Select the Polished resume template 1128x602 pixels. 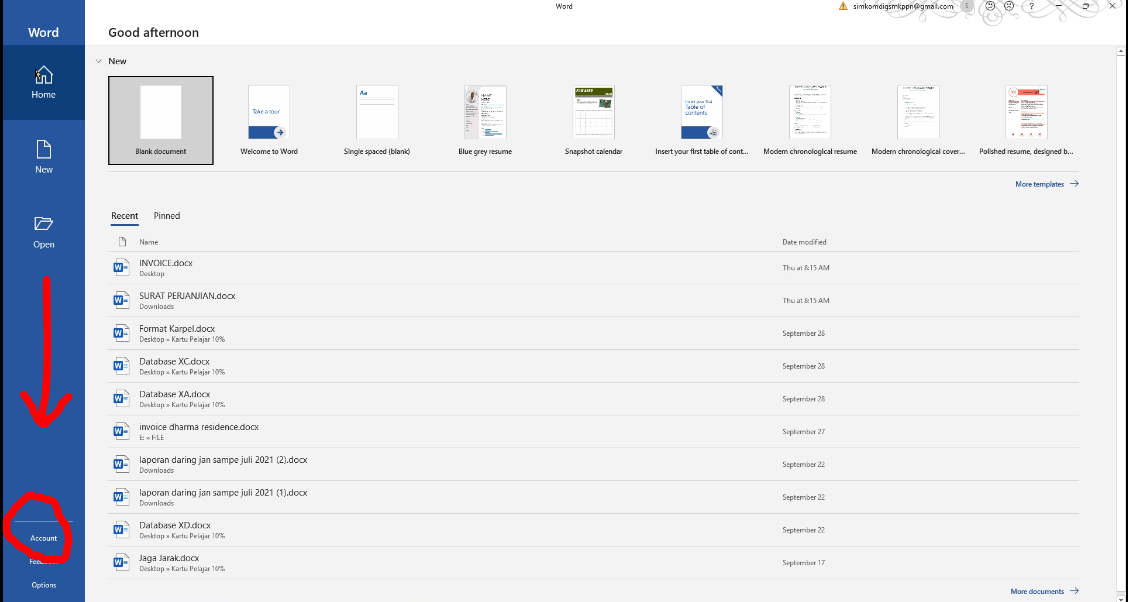(1026, 120)
